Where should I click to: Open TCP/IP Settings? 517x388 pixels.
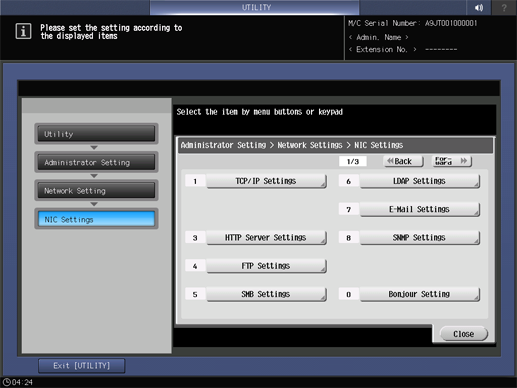[x=266, y=181]
